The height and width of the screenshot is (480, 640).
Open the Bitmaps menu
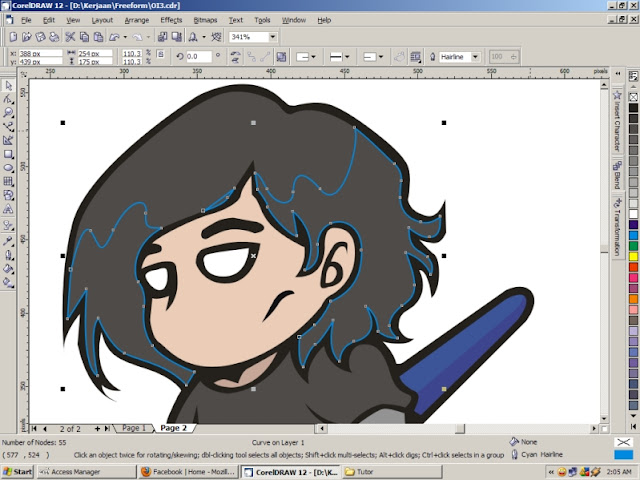point(205,20)
